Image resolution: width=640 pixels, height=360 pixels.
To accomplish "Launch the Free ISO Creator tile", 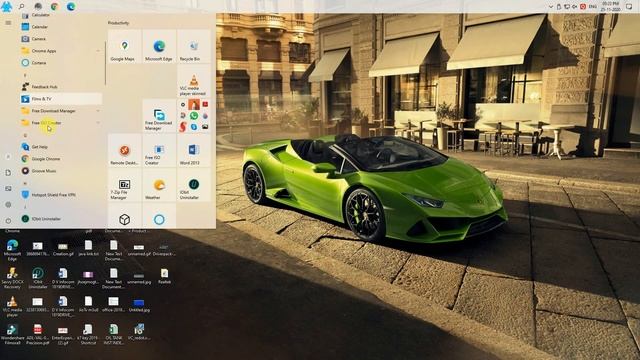I will [x=159, y=151].
